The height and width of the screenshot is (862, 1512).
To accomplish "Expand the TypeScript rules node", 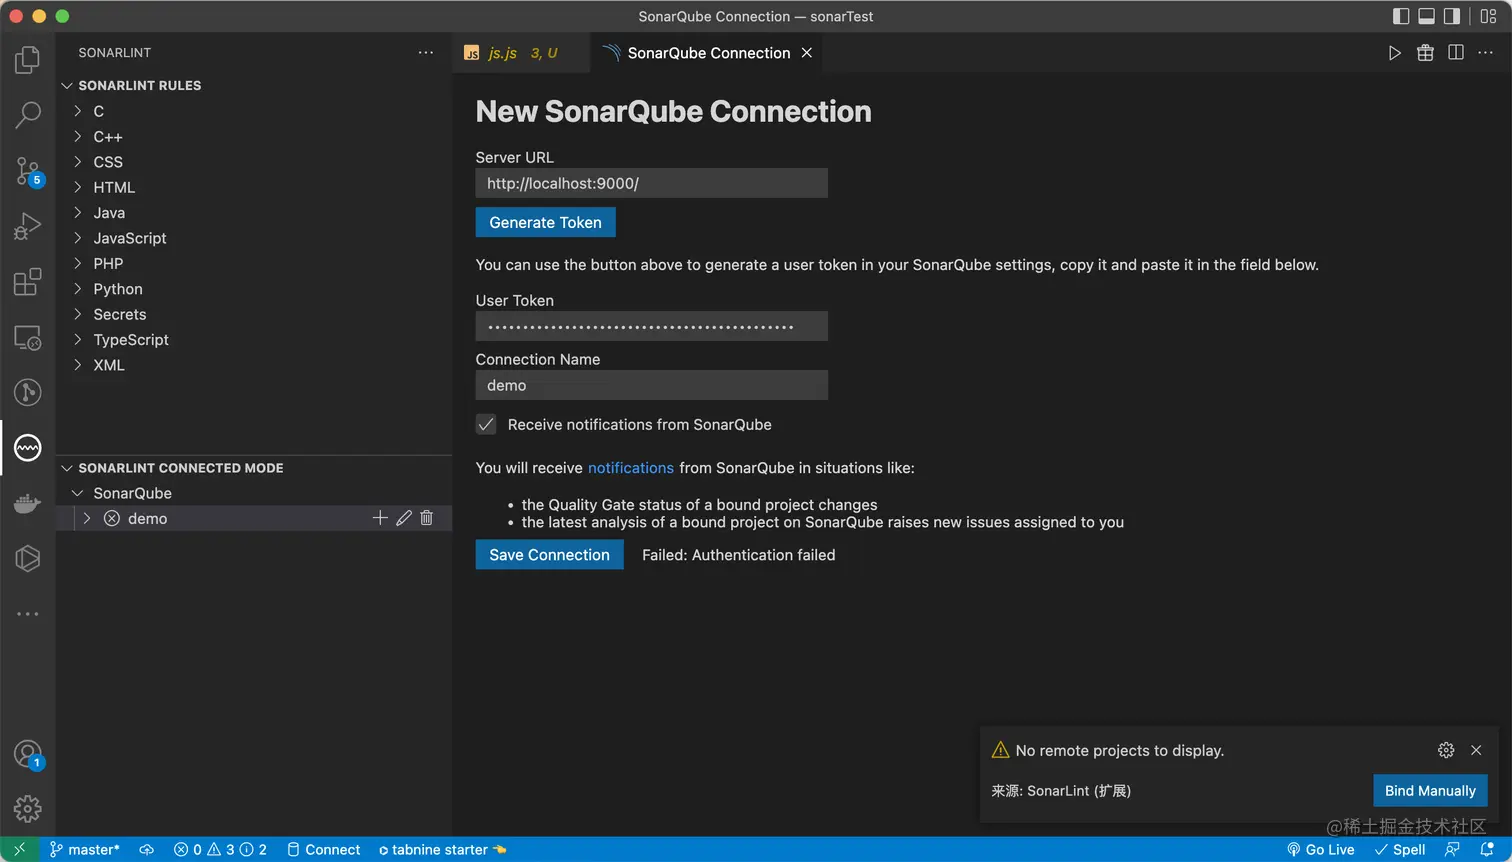I will [78, 340].
